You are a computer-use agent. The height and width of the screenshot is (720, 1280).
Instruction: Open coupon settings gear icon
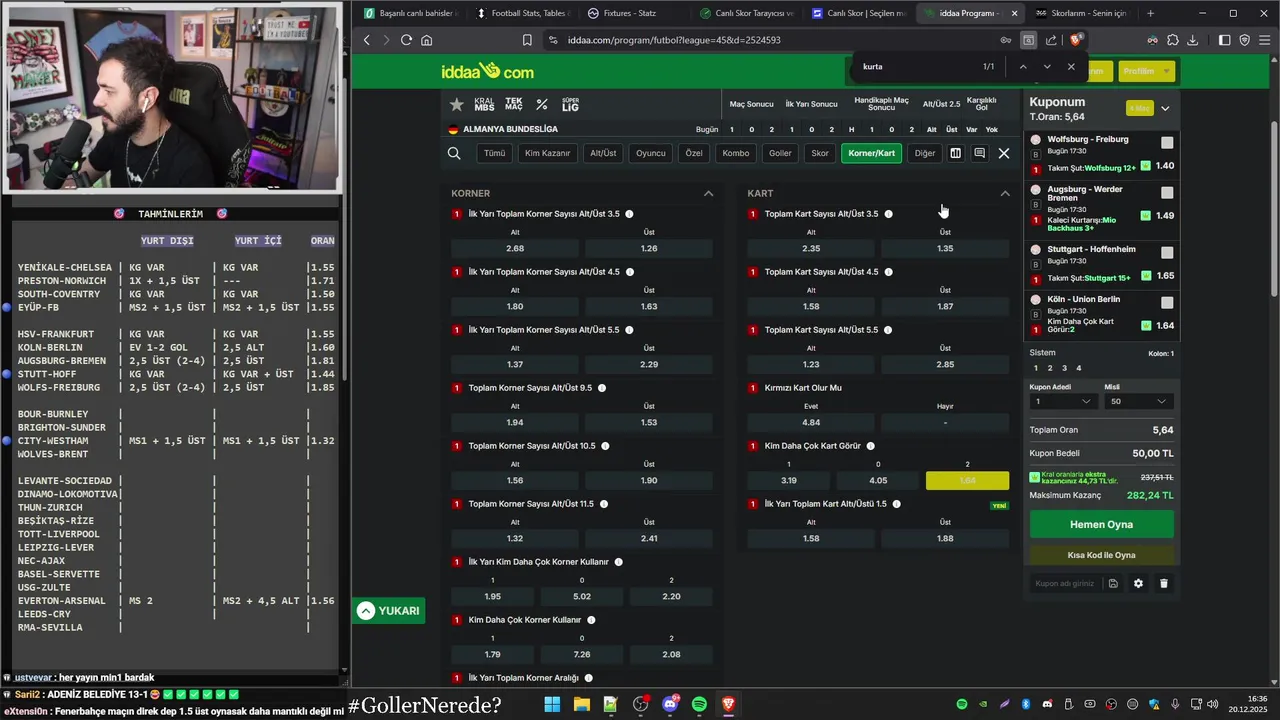coord(1138,583)
